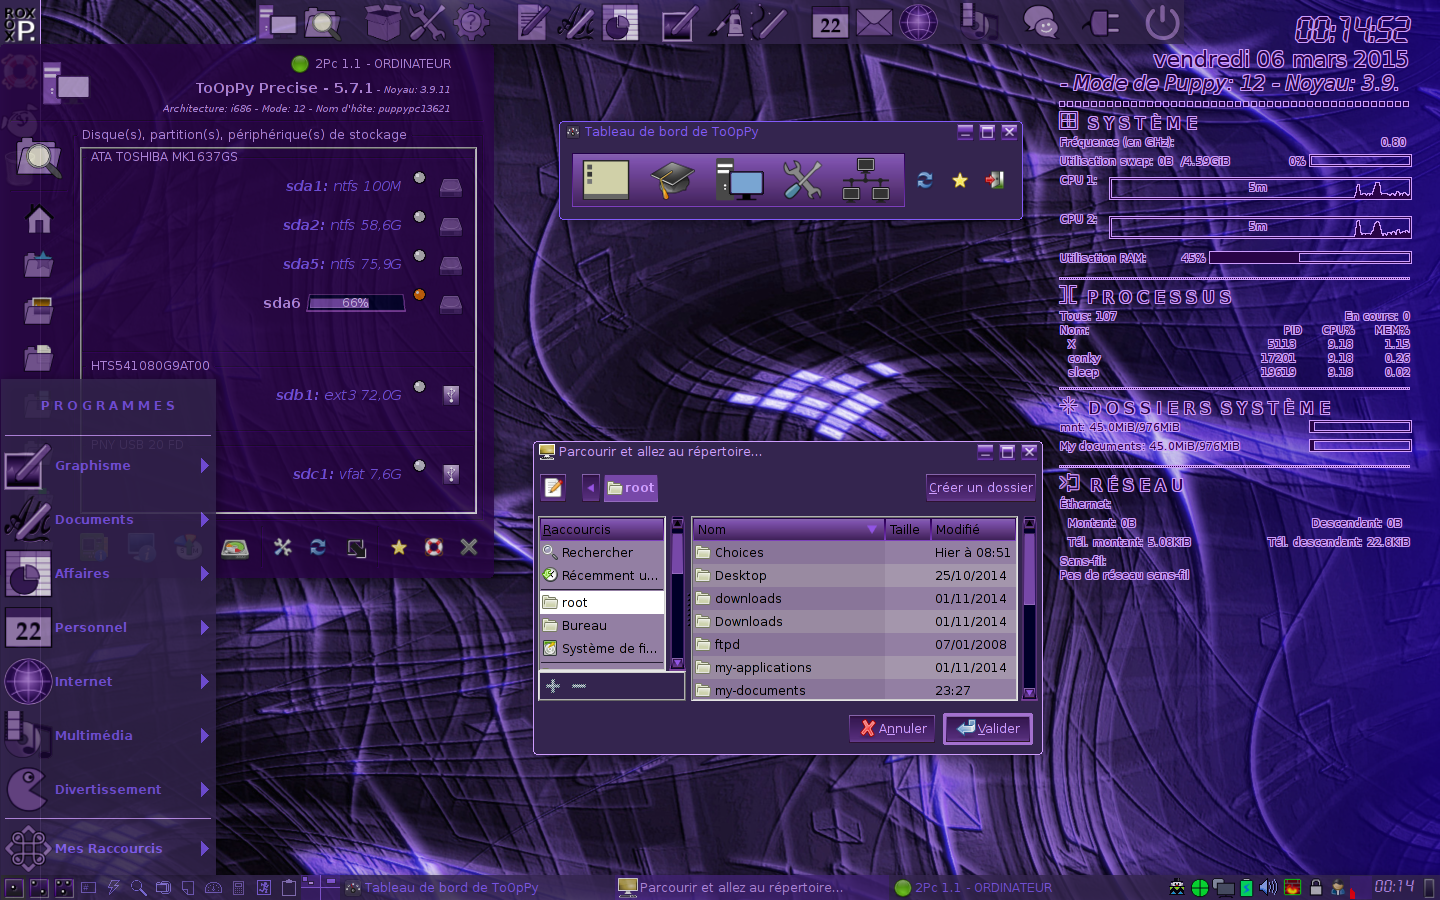This screenshot has height=900, width=1440.
Task: Expand the Graphisme menu
Action: (x=108, y=466)
